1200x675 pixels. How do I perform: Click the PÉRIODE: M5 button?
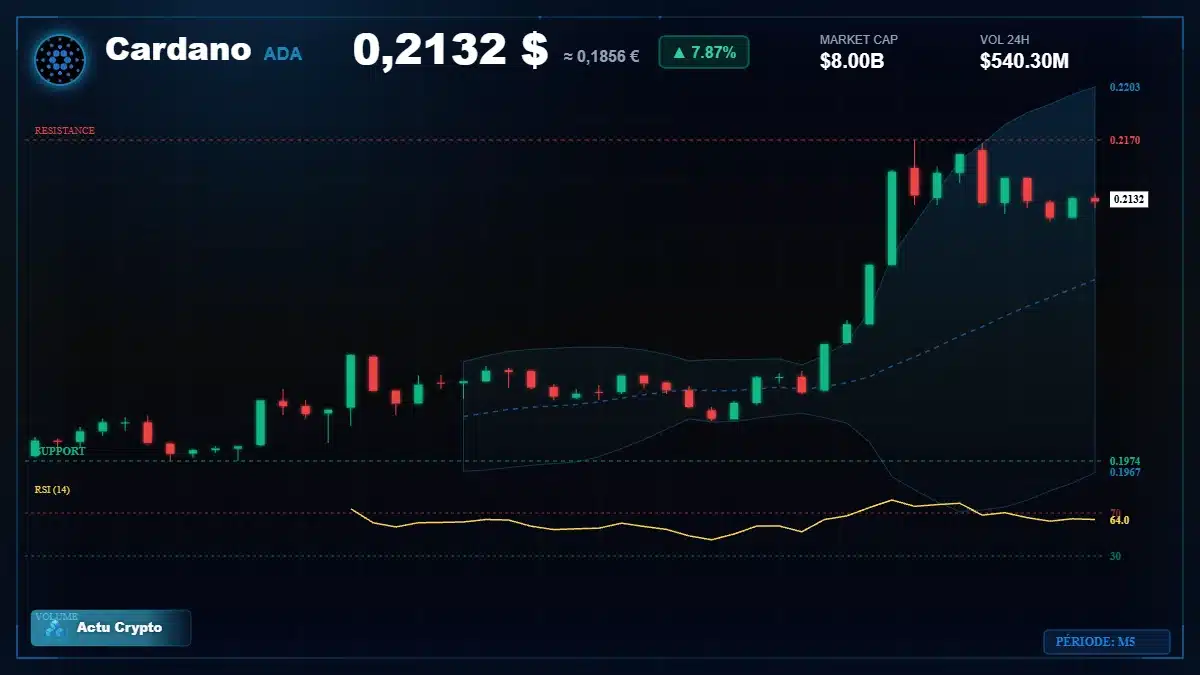1106,642
